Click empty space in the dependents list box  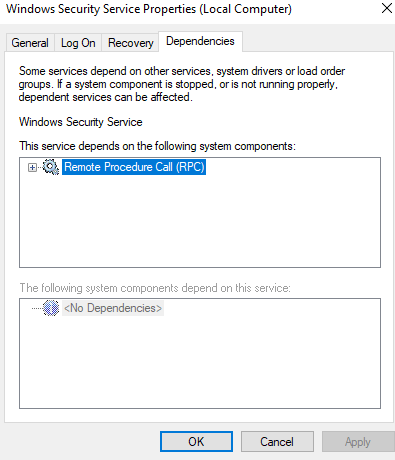click(x=200, y=363)
